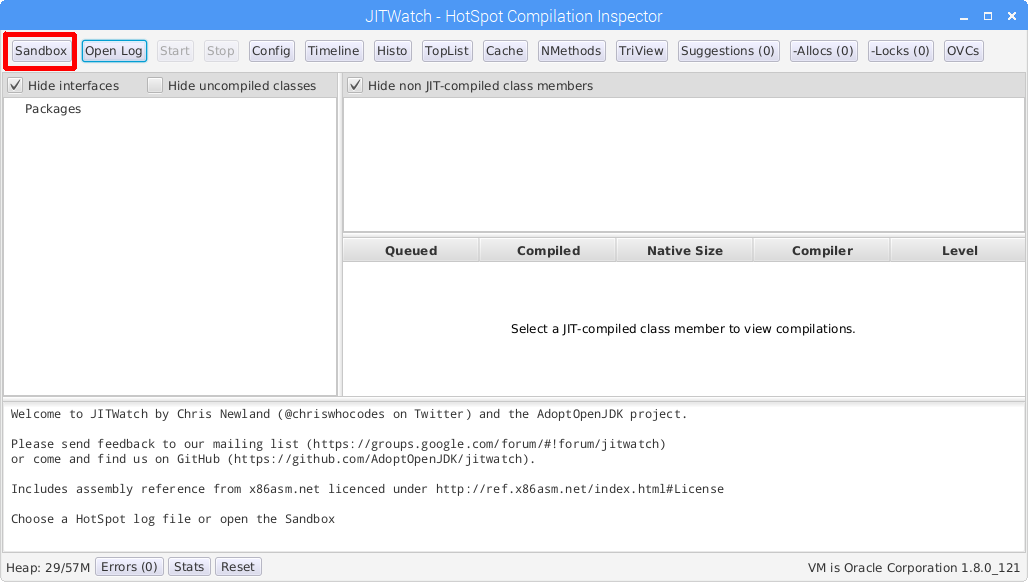The width and height of the screenshot is (1028, 582).
Task: Click the Native Size column header
Action: click(685, 250)
